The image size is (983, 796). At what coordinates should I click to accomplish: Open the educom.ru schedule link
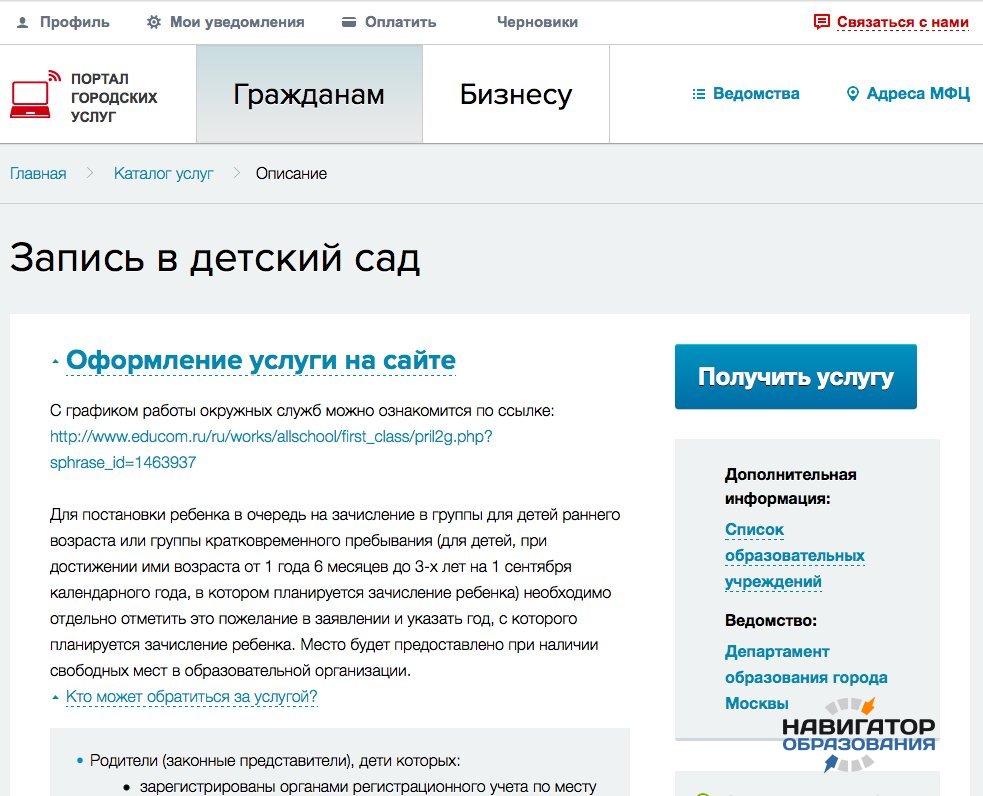click(x=271, y=437)
